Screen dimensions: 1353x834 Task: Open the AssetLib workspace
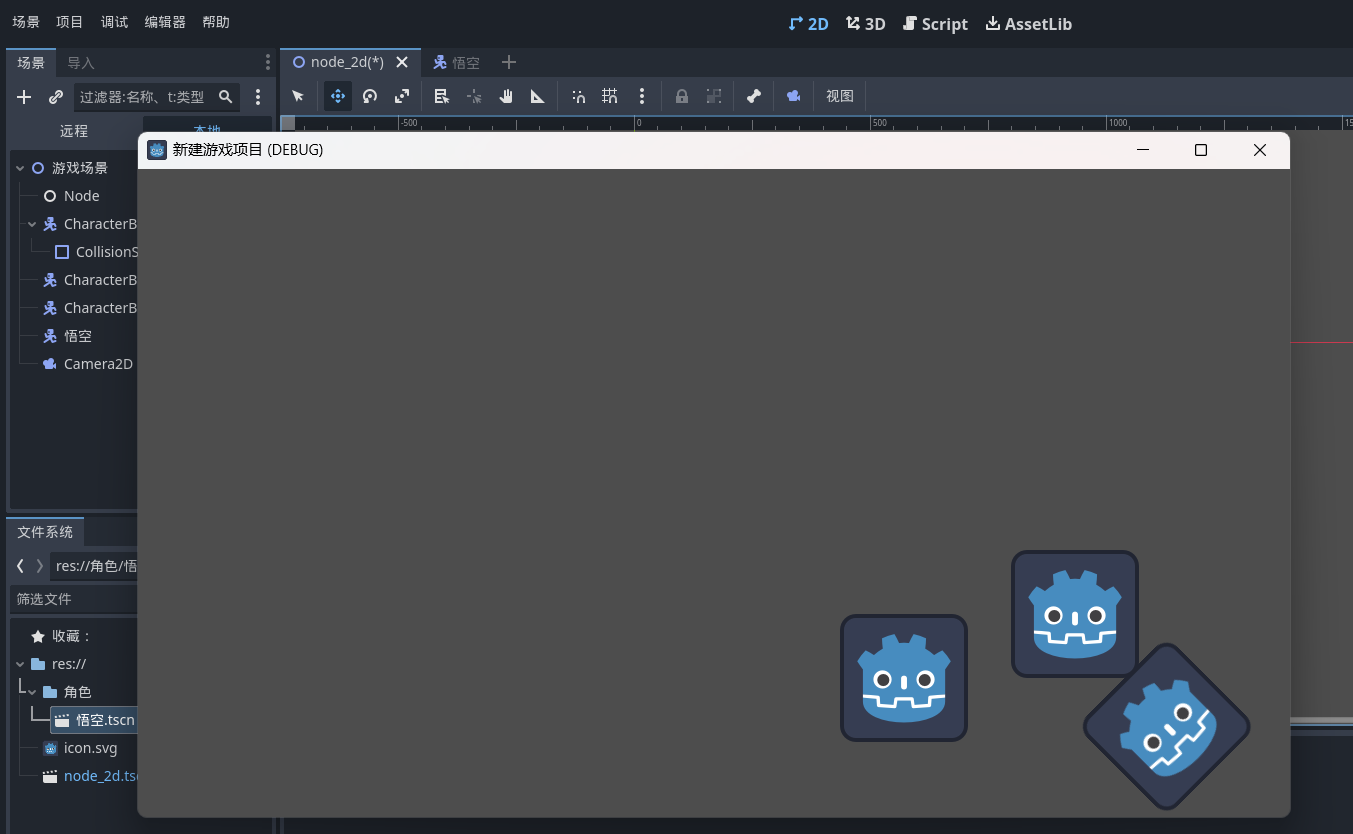click(x=1028, y=24)
